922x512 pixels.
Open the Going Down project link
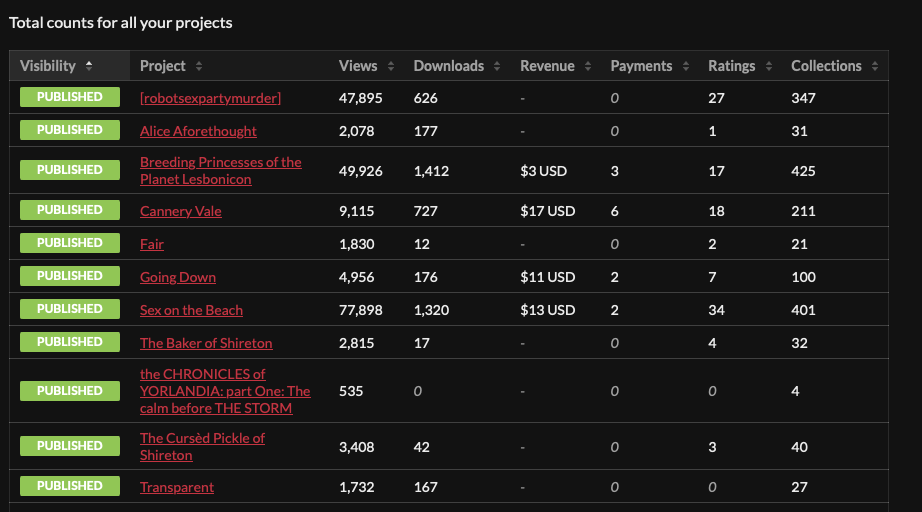(x=178, y=277)
